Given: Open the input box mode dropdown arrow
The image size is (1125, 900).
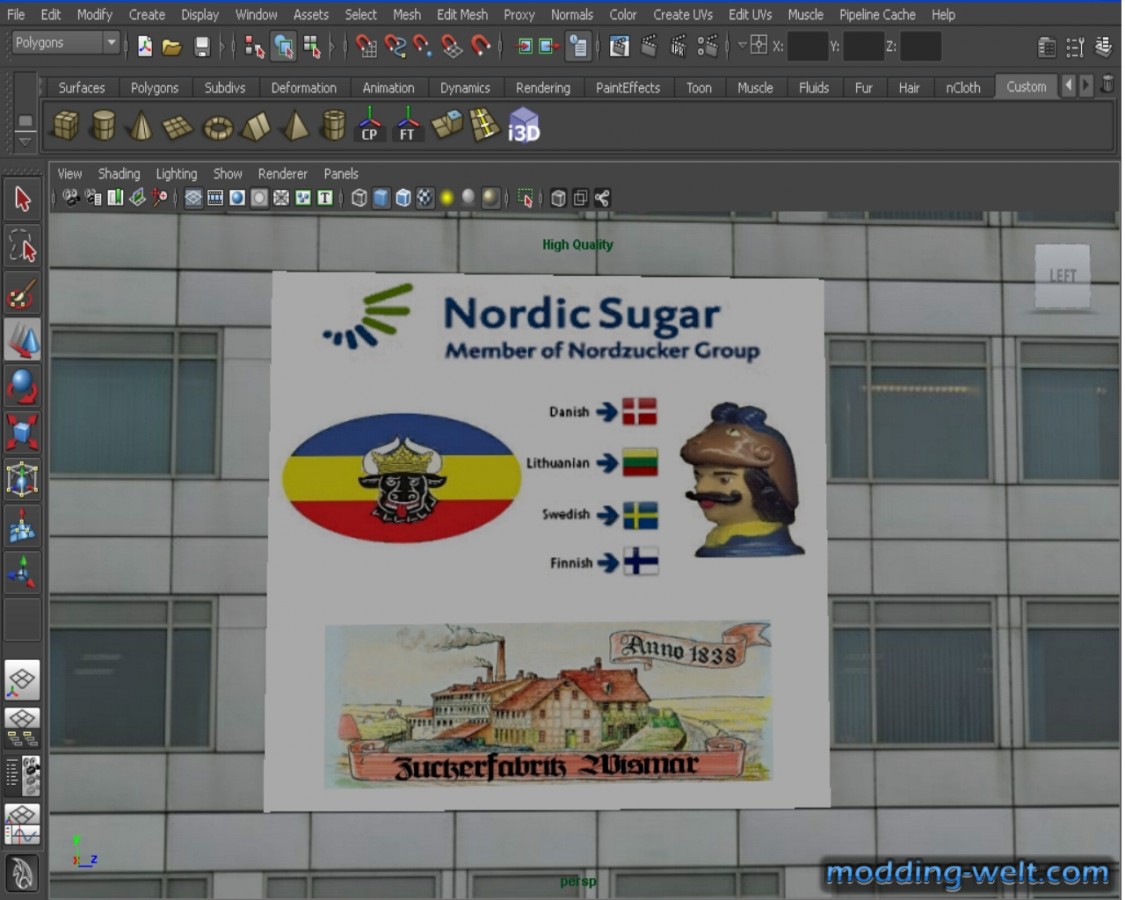Looking at the screenshot, I should point(743,46).
